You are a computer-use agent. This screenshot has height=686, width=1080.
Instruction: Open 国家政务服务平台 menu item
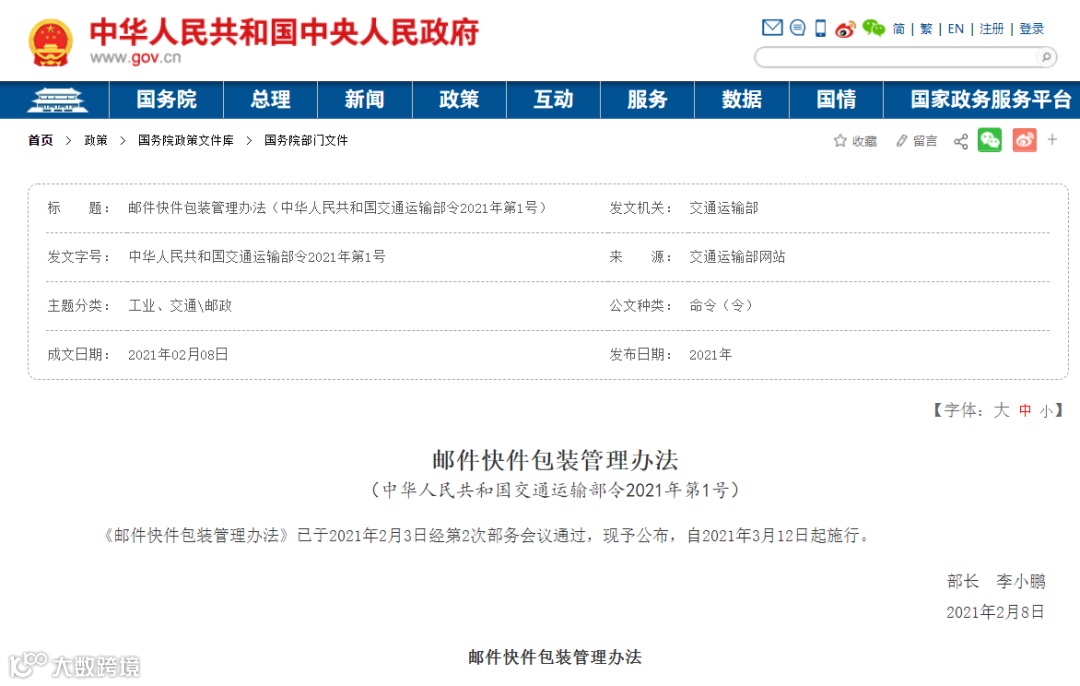990,100
